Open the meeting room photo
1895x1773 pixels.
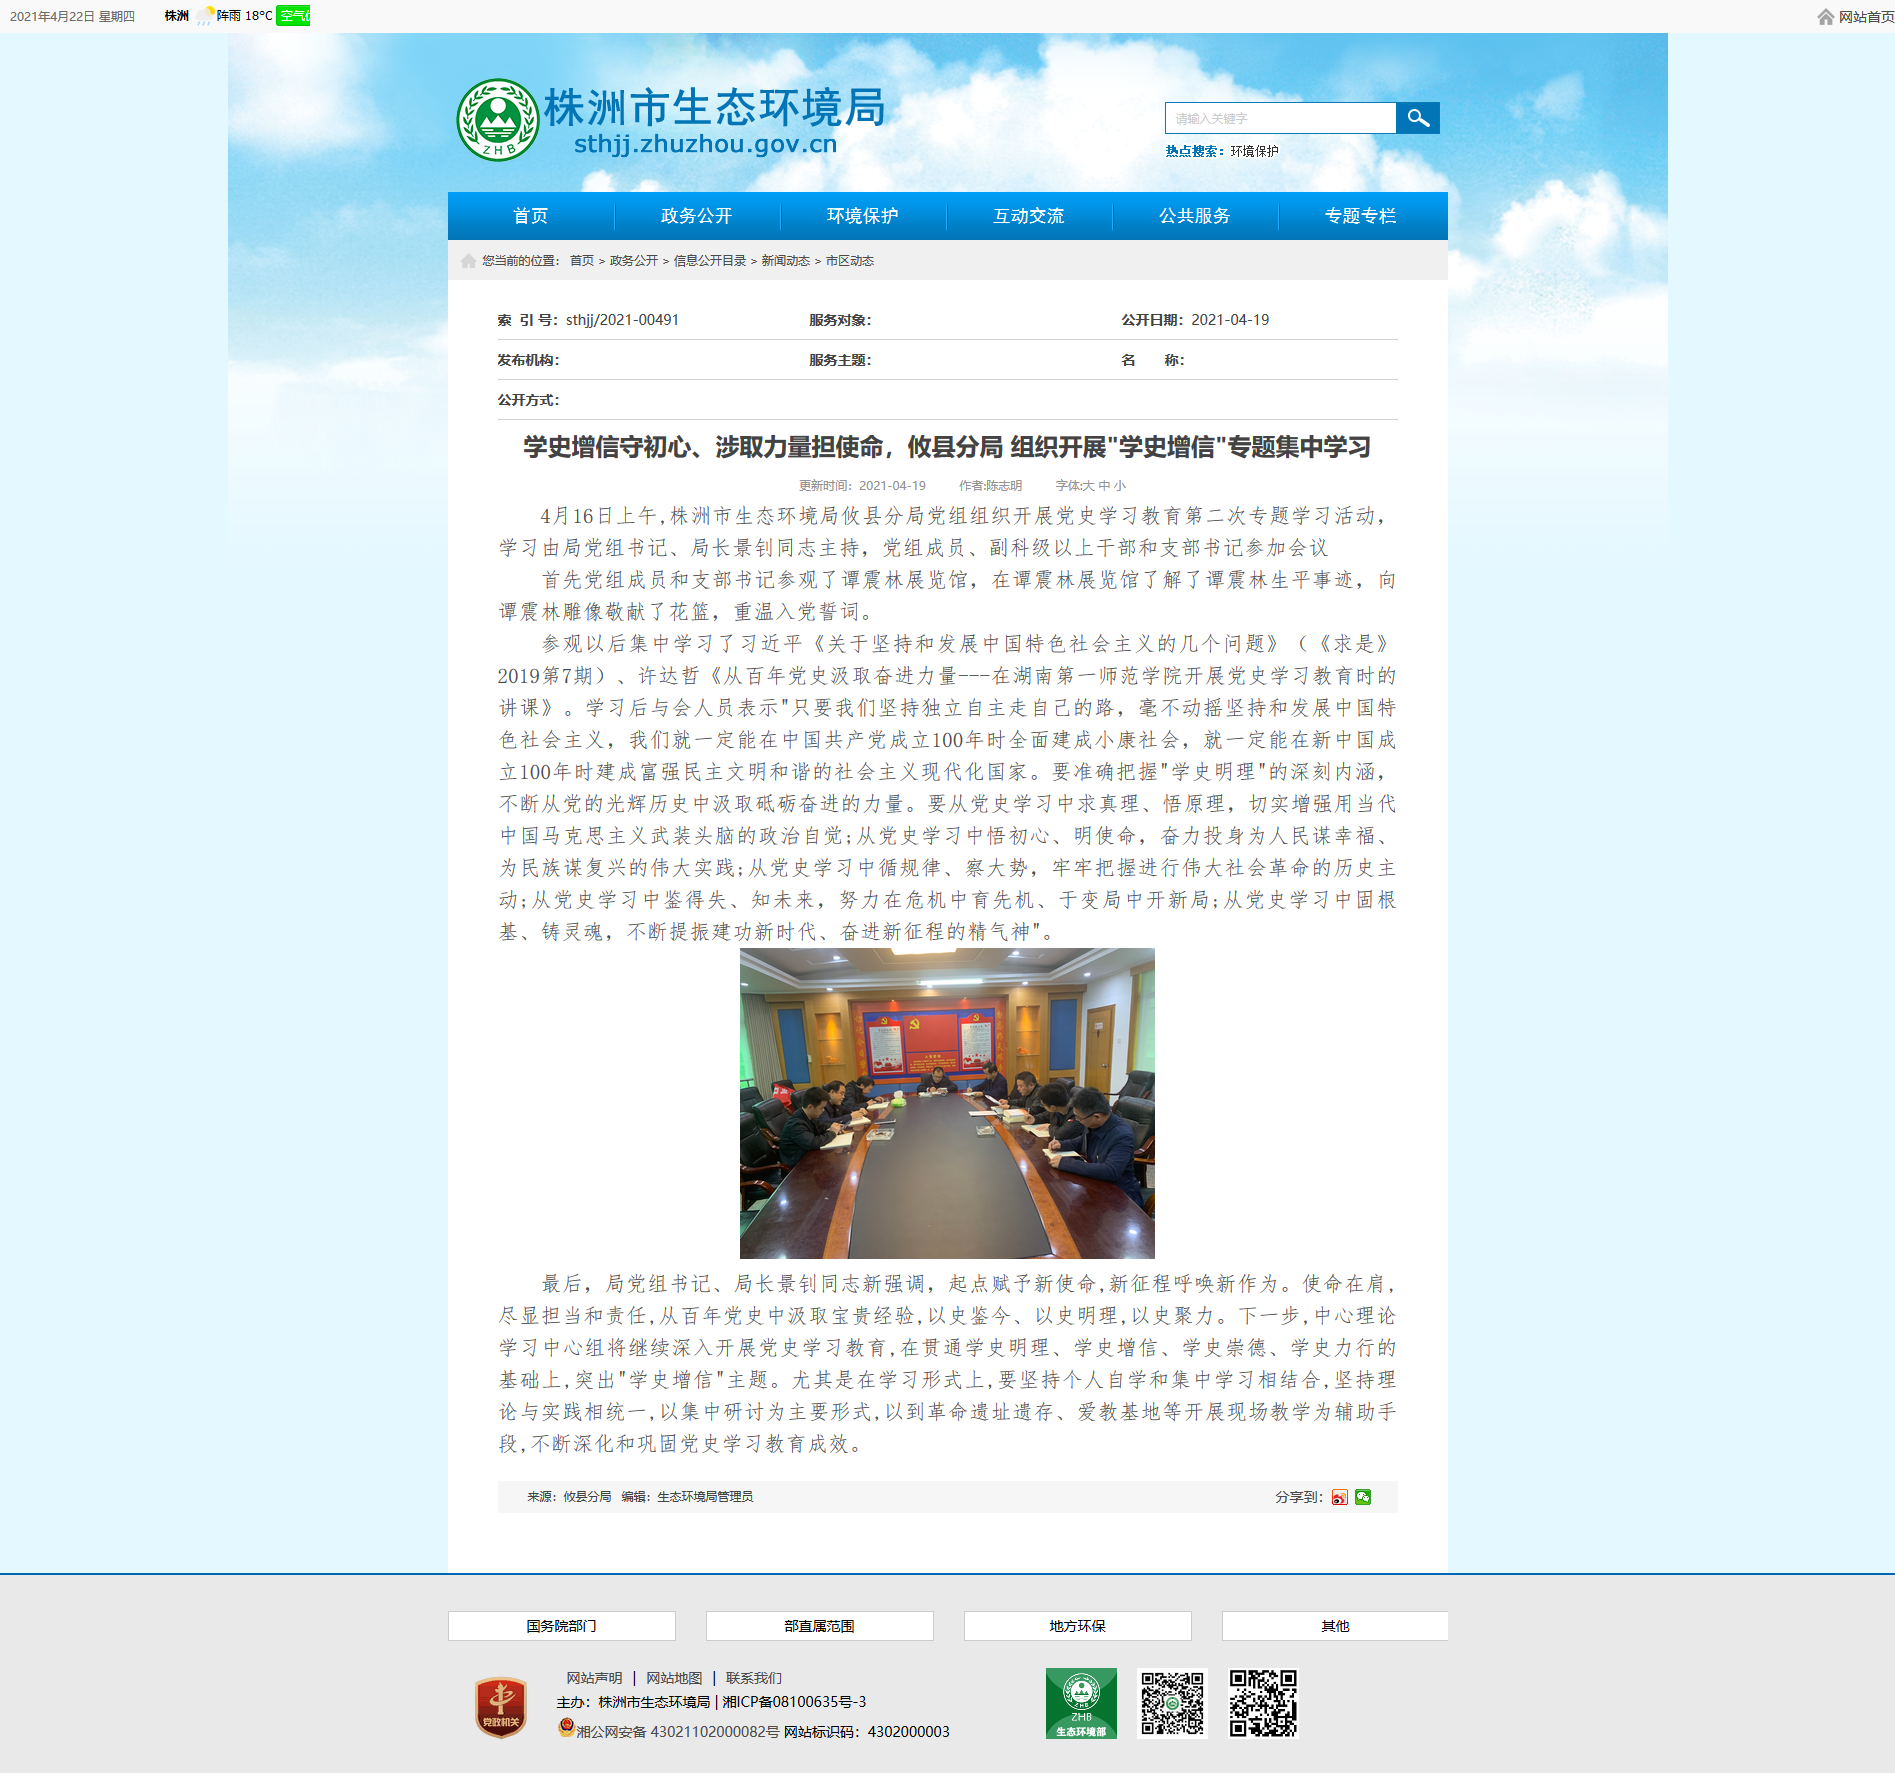[x=947, y=1103]
